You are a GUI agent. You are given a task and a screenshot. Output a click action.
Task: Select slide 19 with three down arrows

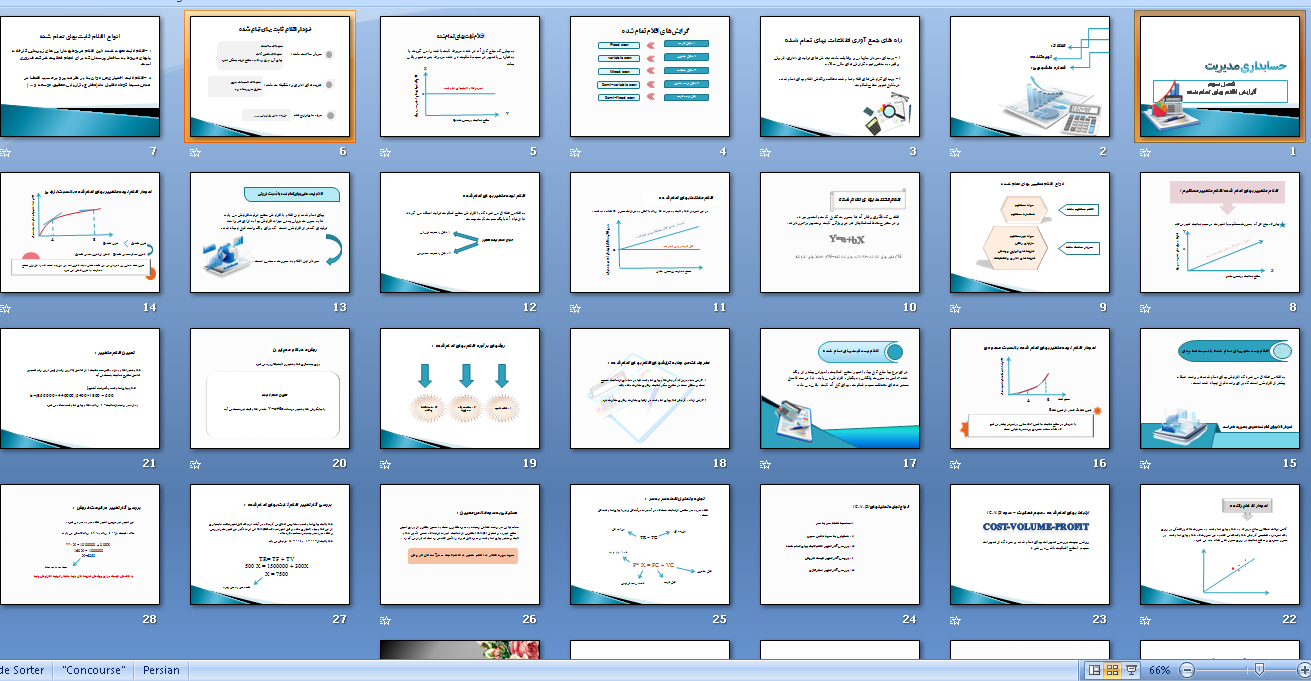(459, 389)
